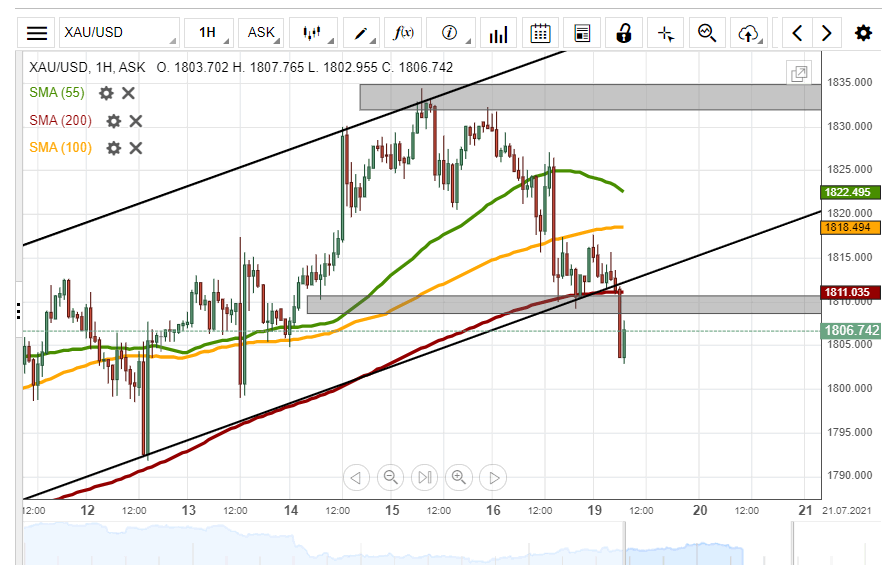Remove the SMA (55) indicator

click(128, 93)
